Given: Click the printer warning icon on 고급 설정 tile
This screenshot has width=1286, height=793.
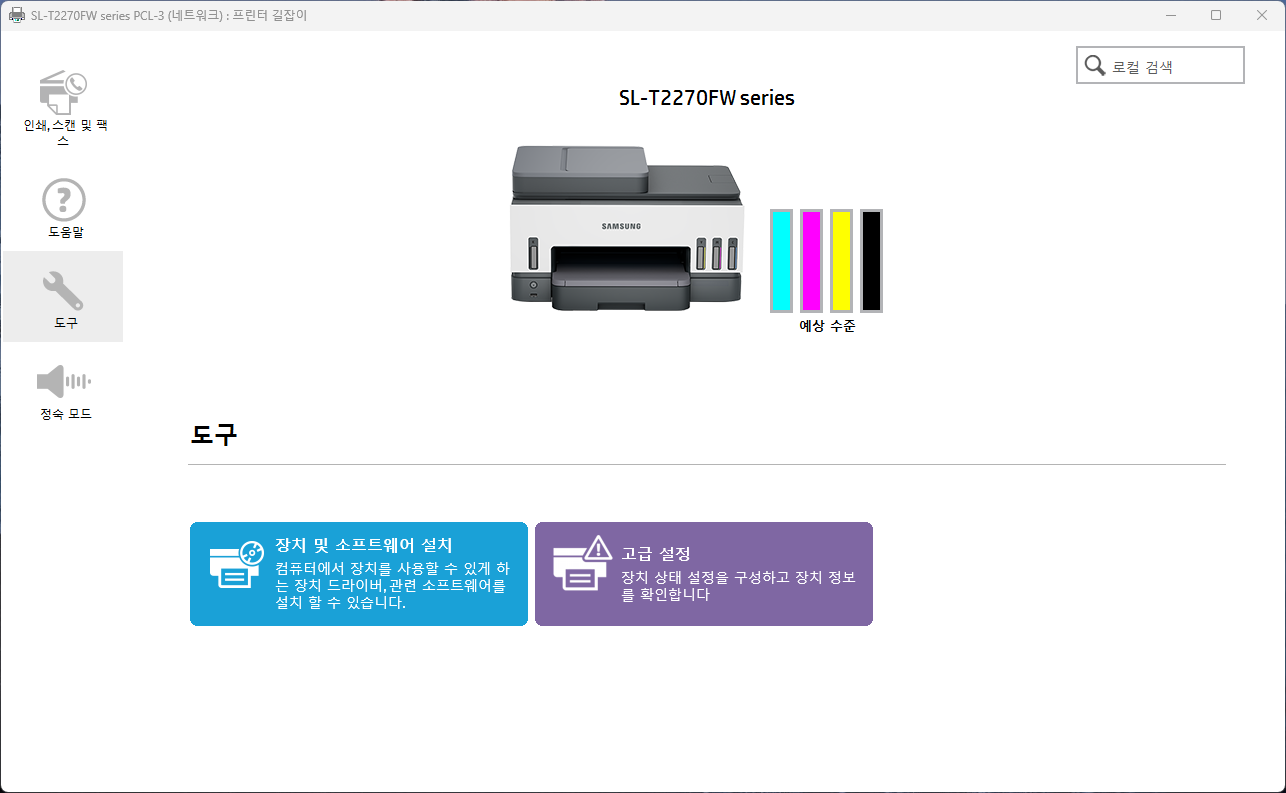Looking at the screenshot, I should coord(582,563).
